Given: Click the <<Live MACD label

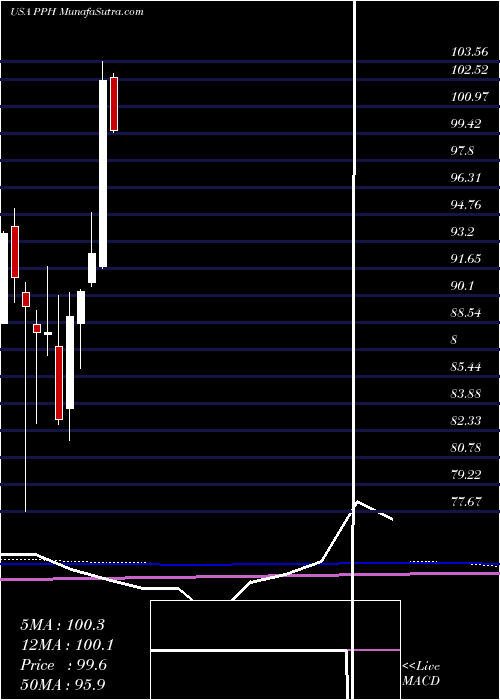Looking at the screenshot, I should (421, 673).
